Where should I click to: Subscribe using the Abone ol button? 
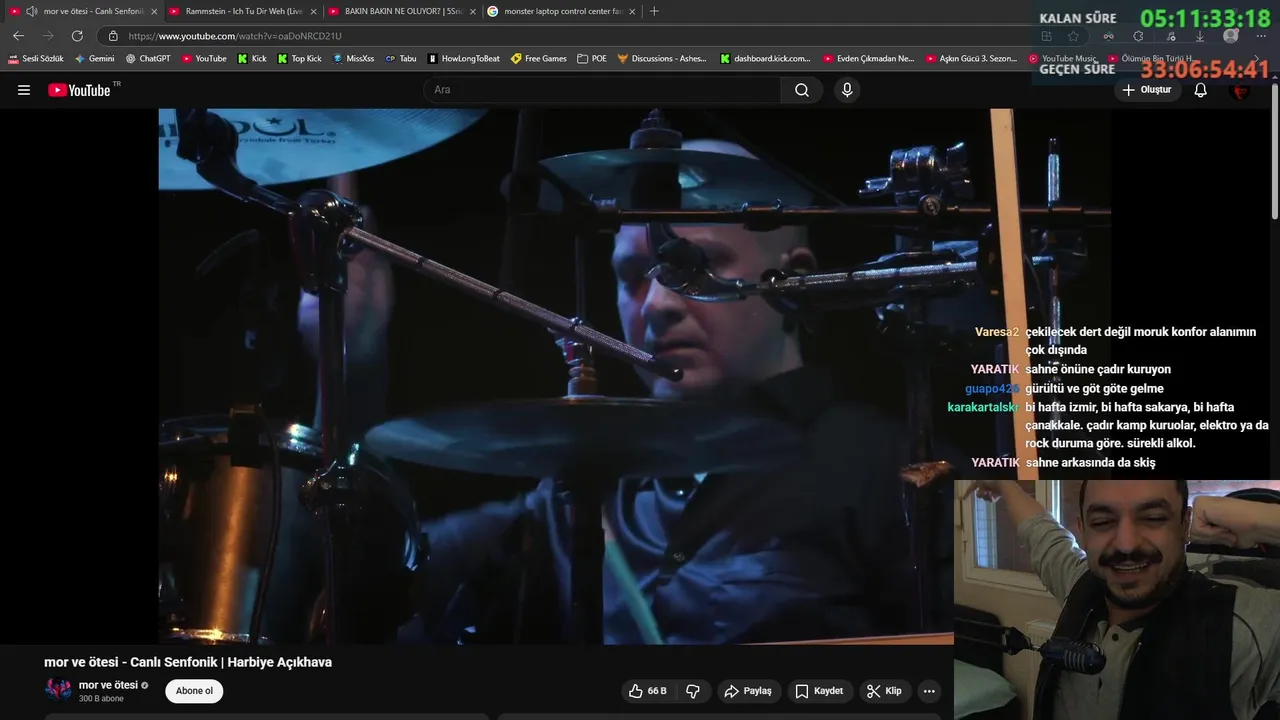[x=194, y=691]
